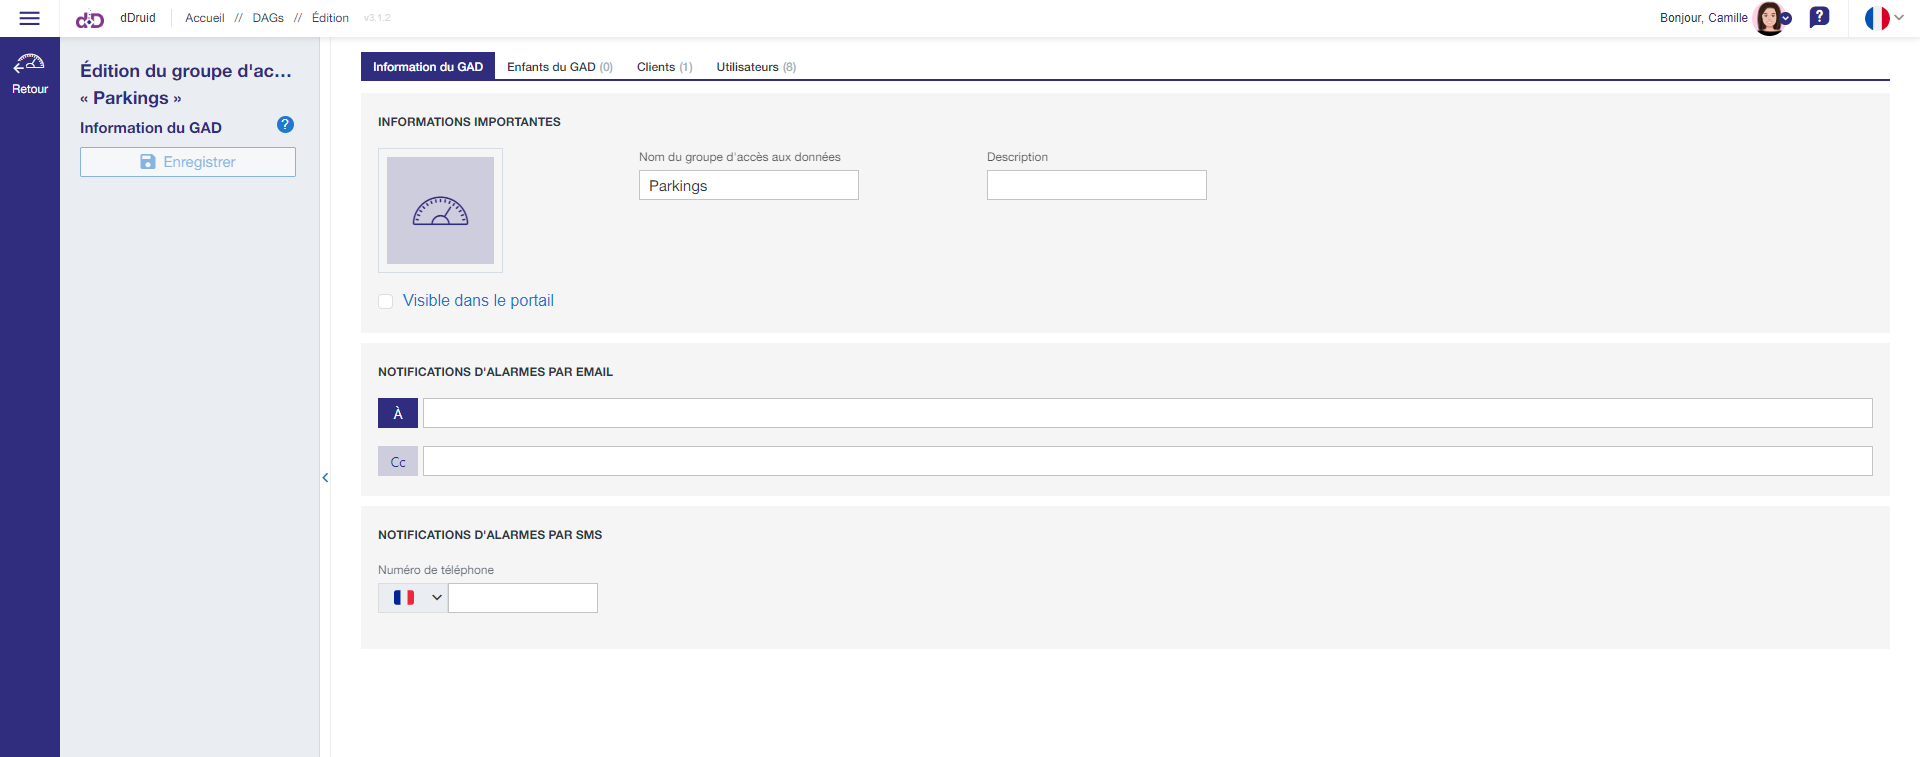The width and height of the screenshot is (1920, 757).
Task: Switch to Information du GAD tab
Action: tap(428, 67)
